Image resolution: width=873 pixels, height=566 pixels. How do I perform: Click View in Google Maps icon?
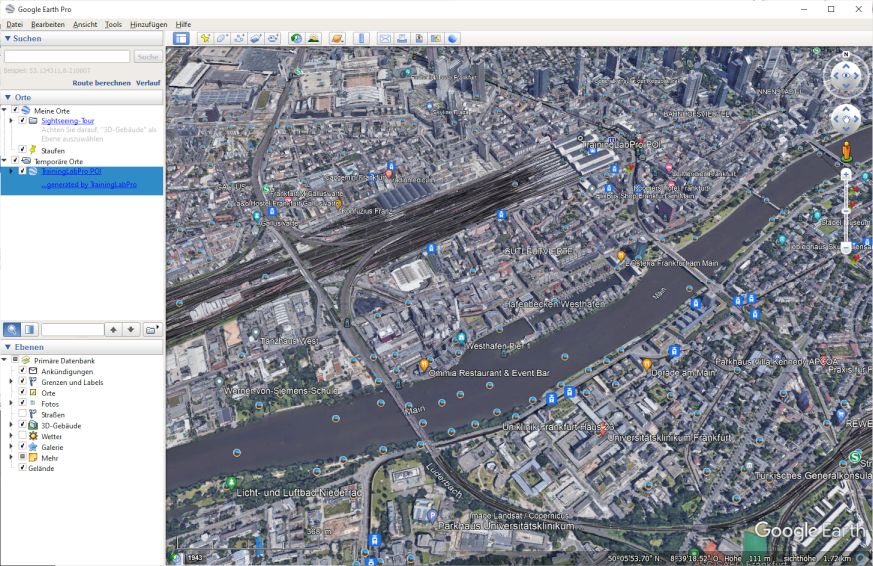pos(435,38)
